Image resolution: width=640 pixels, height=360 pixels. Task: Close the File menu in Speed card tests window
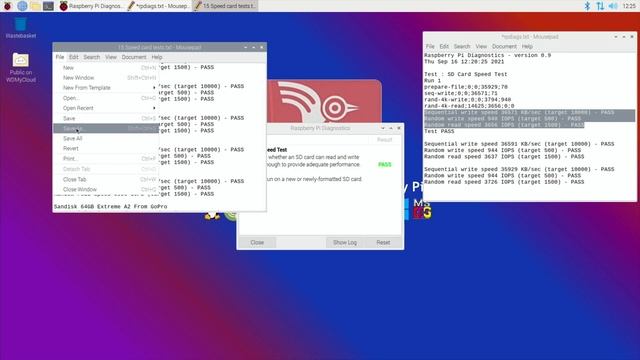[60, 57]
